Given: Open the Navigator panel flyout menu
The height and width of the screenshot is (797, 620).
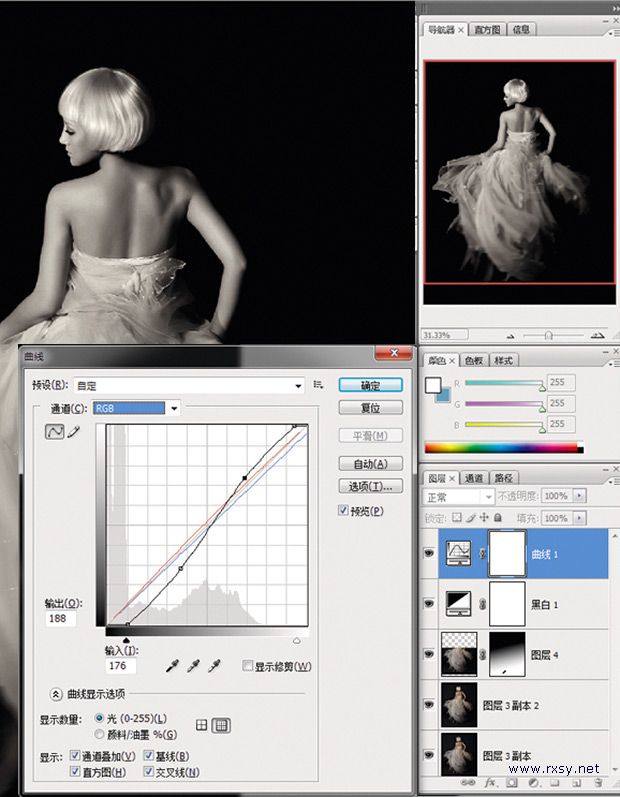Looking at the screenshot, I should point(612,33).
